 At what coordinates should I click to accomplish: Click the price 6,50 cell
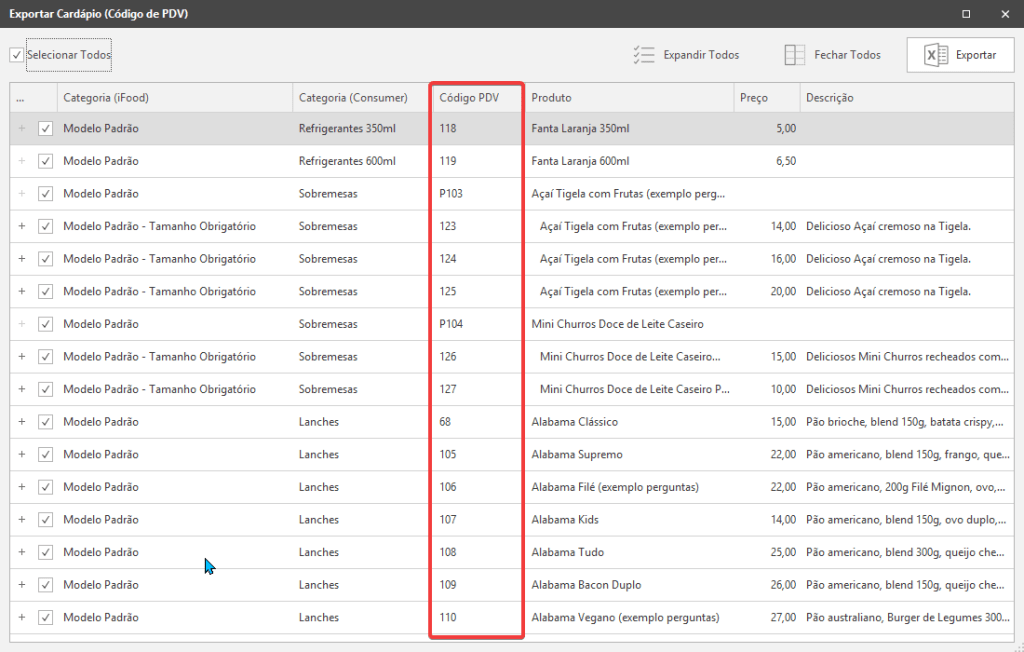pos(767,161)
